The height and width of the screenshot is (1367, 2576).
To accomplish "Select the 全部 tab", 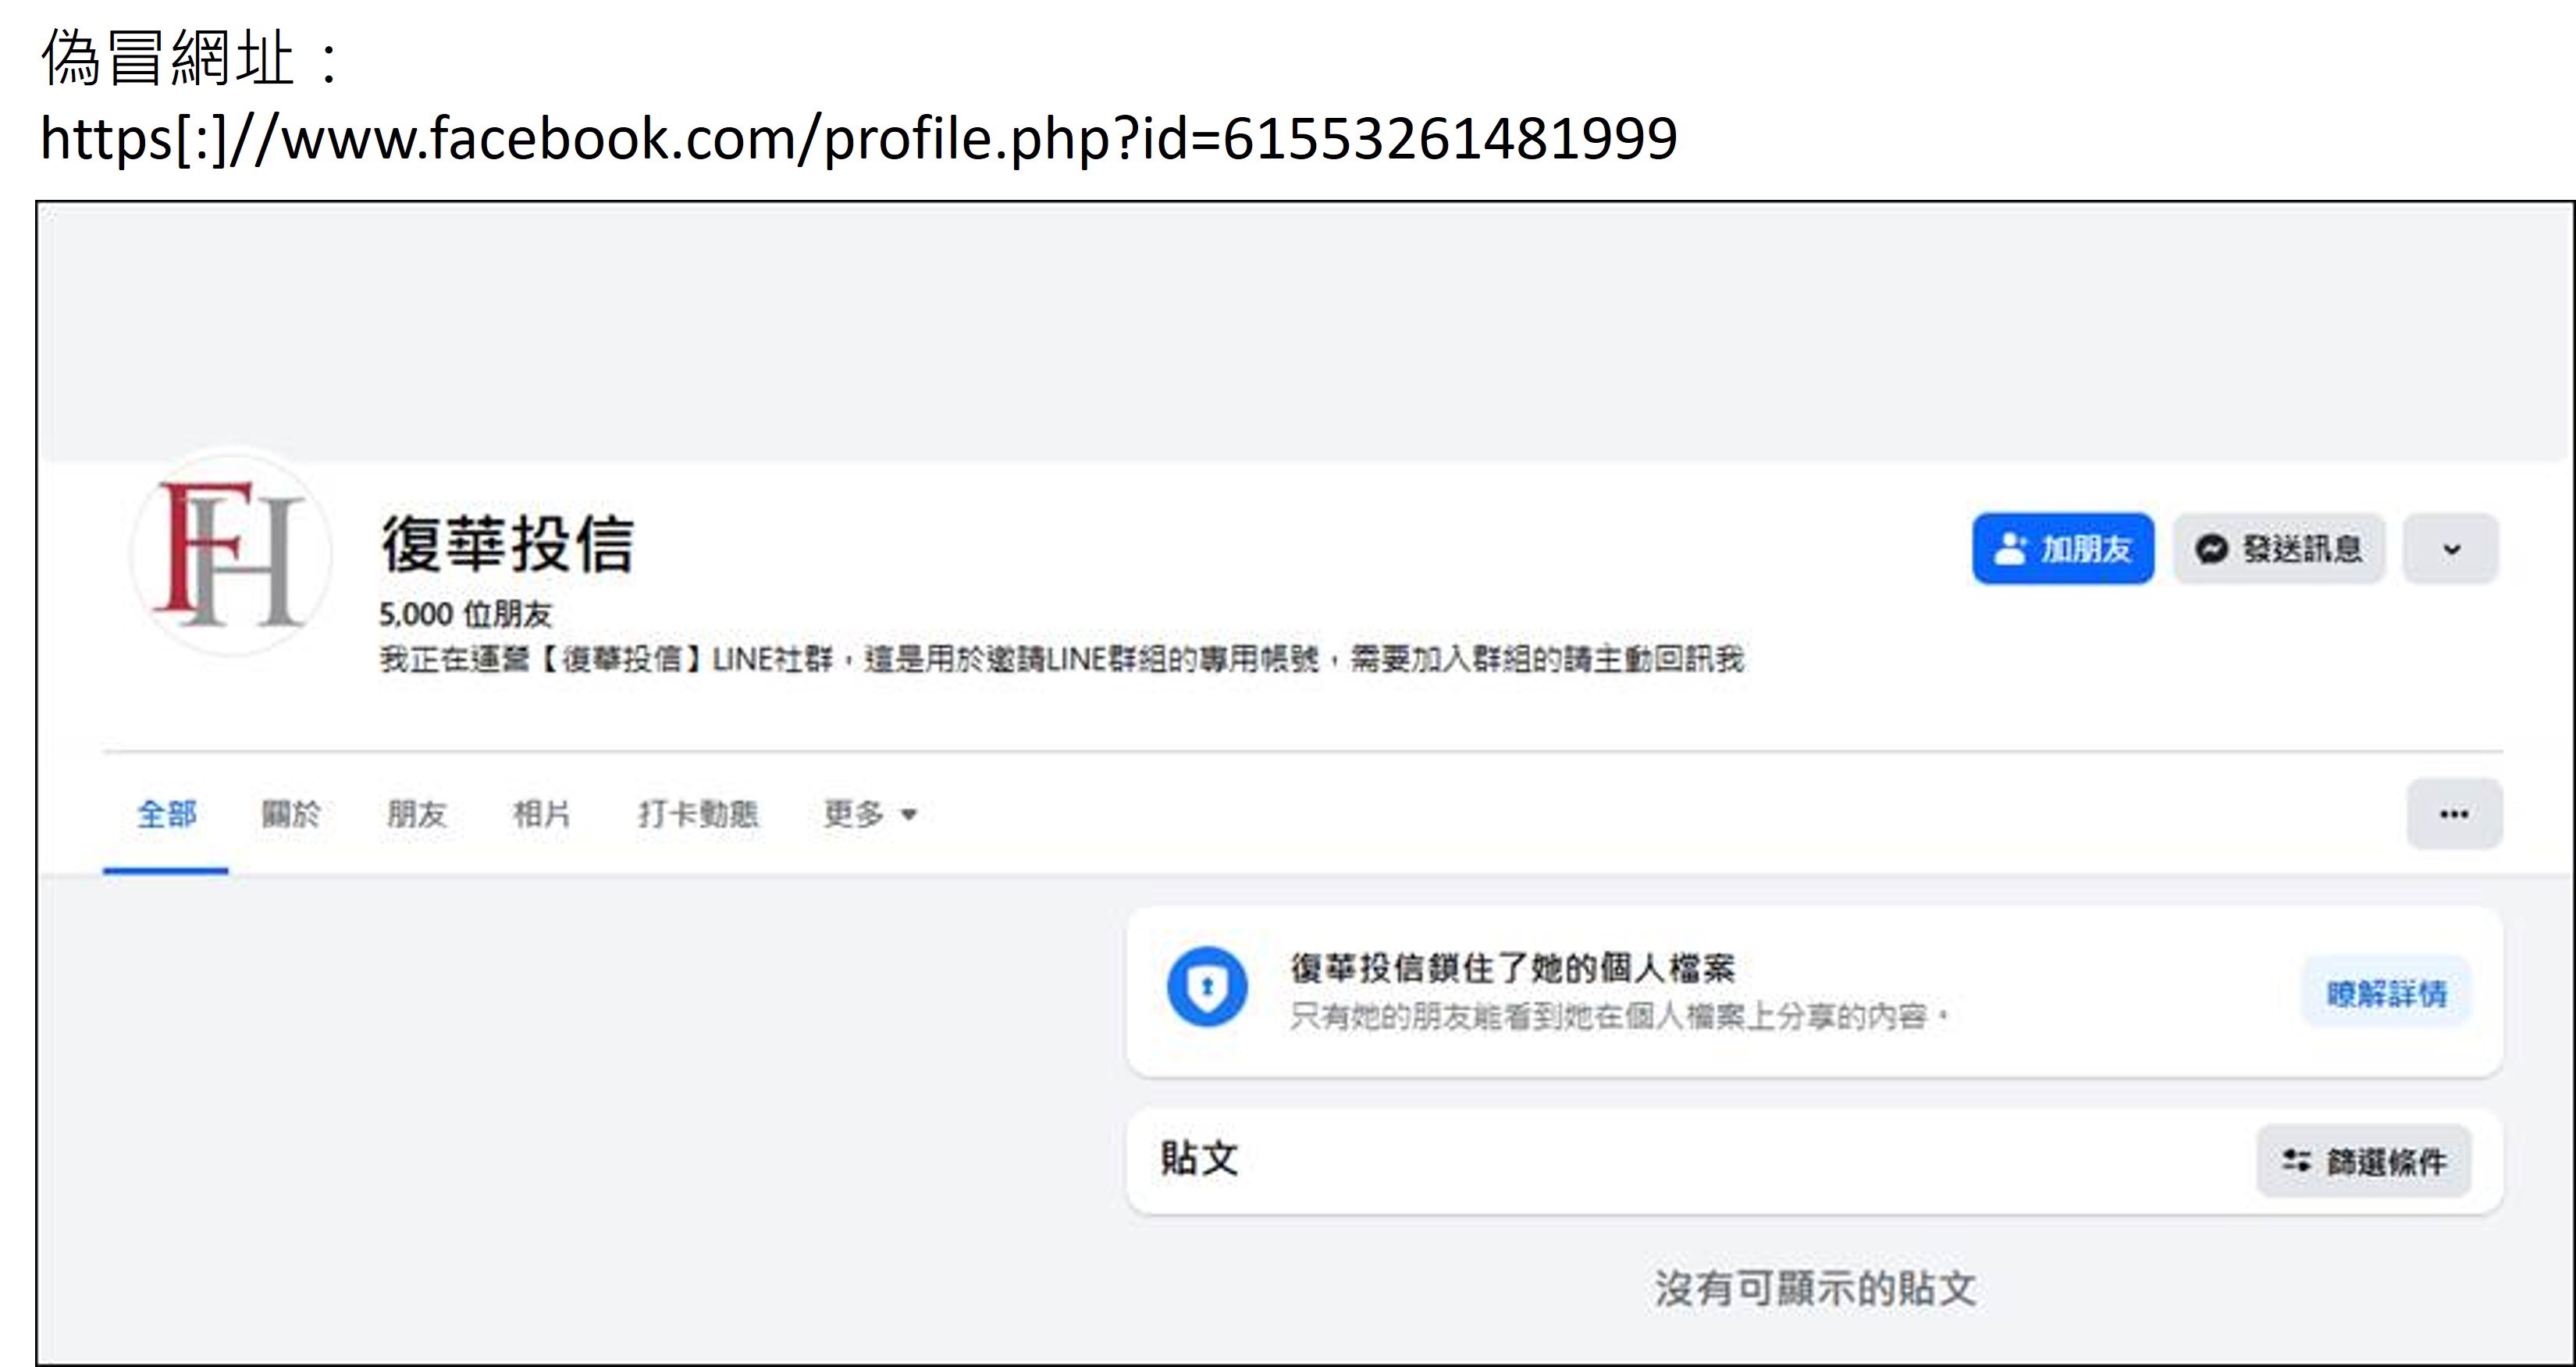I will click(x=166, y=814).
